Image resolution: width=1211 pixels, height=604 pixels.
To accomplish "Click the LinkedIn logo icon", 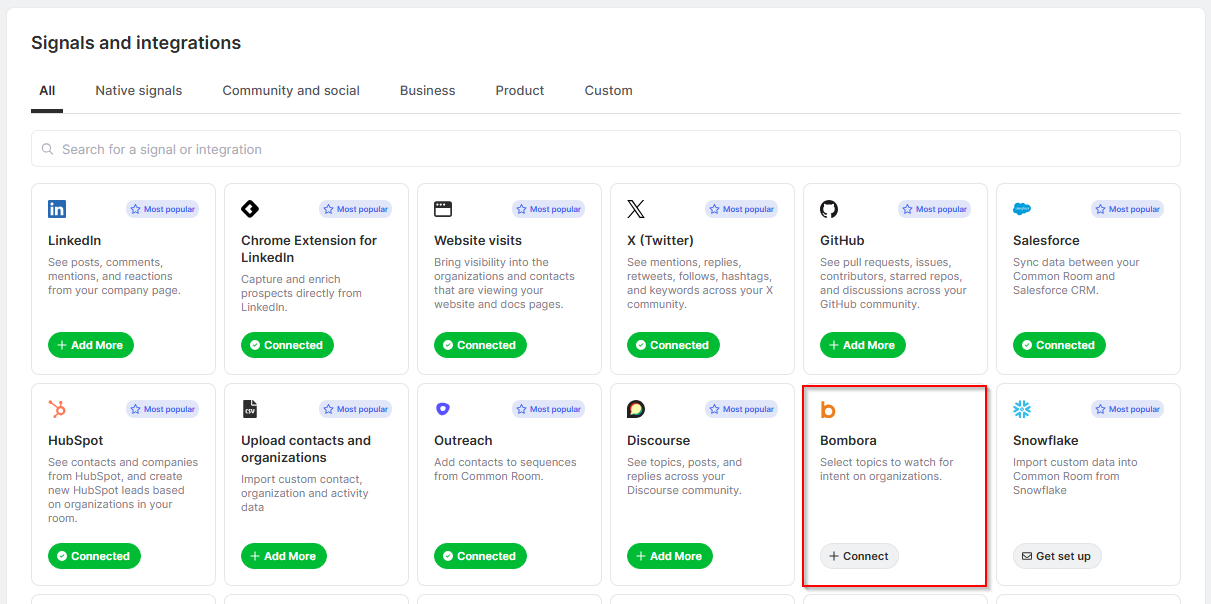I will 57,209.
